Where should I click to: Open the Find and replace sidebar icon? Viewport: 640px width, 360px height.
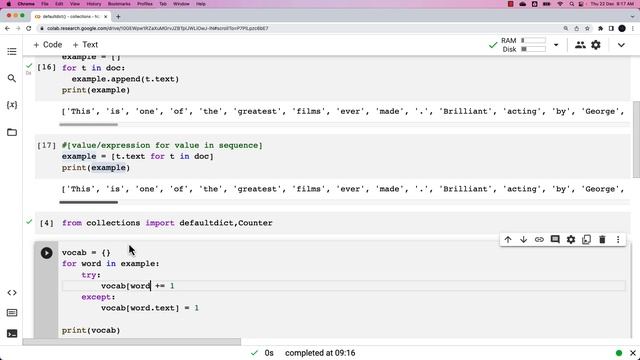coord(12,78)
